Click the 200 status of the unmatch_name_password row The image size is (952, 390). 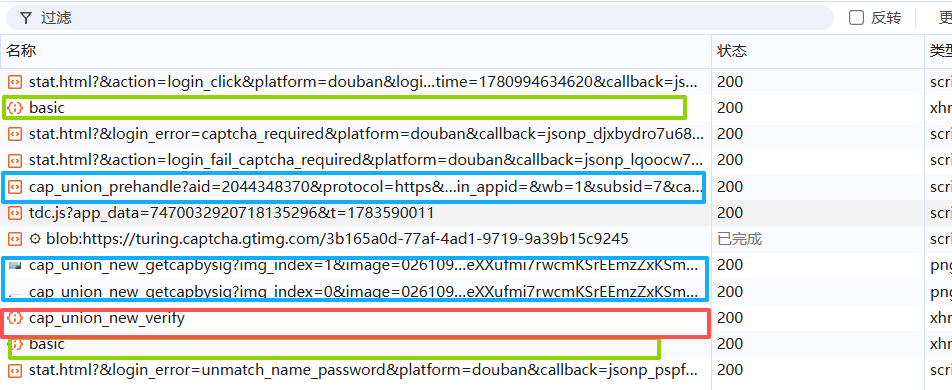[730, 370]
